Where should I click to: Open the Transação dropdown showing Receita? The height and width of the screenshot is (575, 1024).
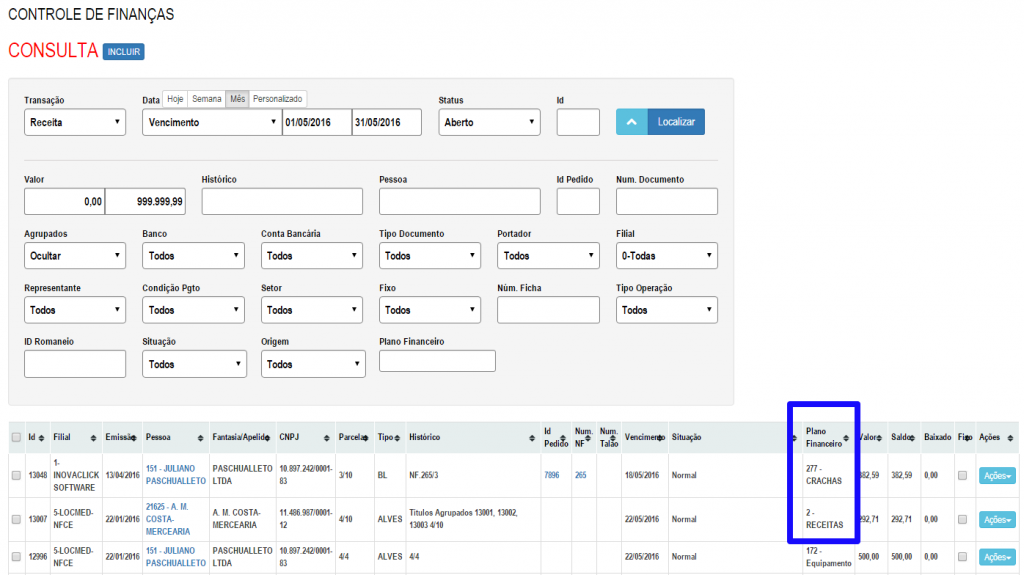tap(75, 123)
